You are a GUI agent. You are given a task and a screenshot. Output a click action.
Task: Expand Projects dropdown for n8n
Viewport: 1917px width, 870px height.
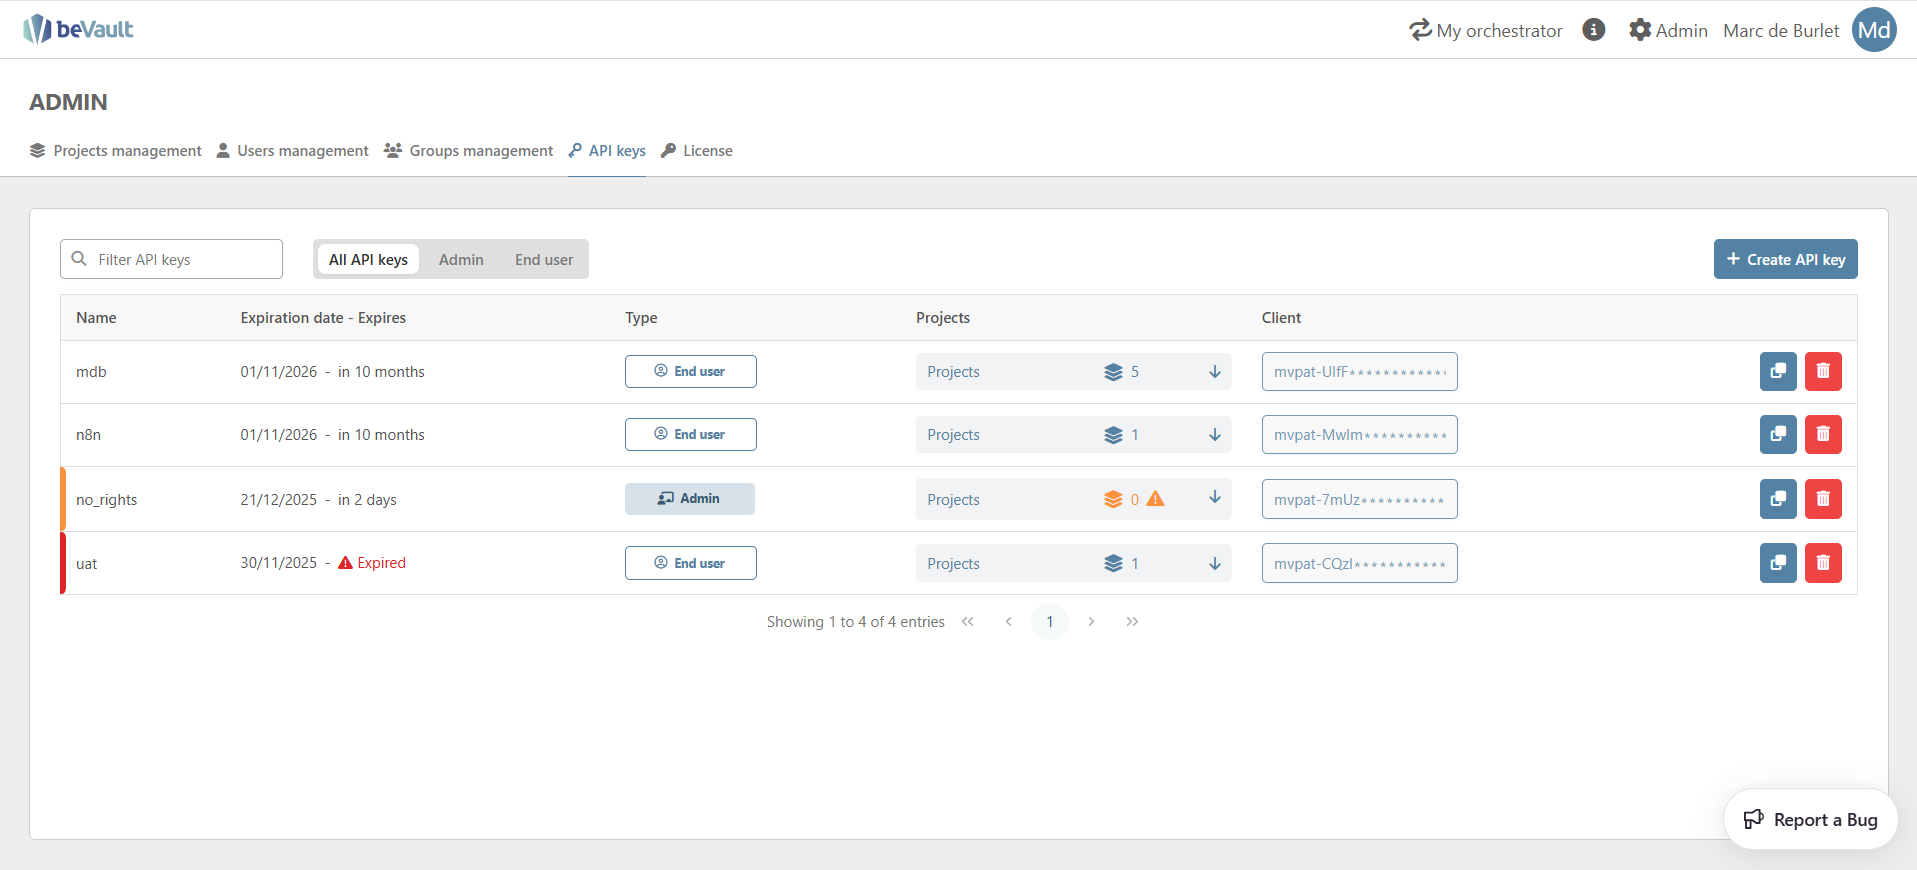(x=1214, y=435)
